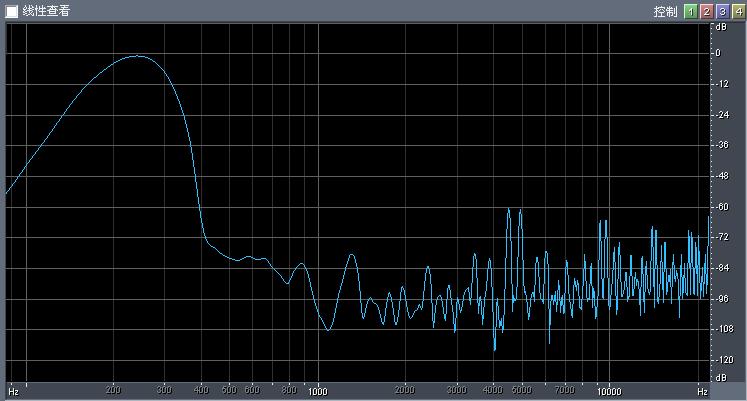Click the 2000 Hz axis label
The height and width of the screenshot is (401, 747).
[x=405, y=390]
